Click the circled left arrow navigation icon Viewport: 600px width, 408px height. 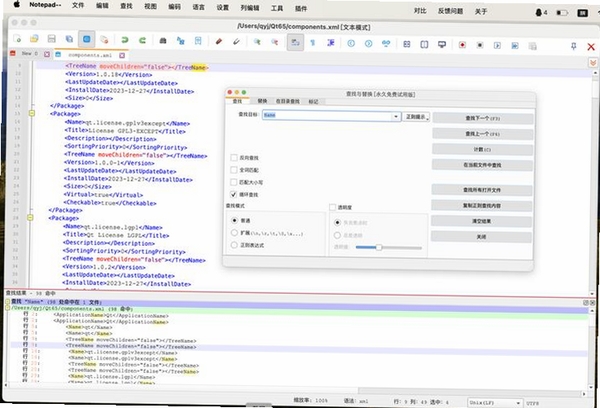(351, 44)
